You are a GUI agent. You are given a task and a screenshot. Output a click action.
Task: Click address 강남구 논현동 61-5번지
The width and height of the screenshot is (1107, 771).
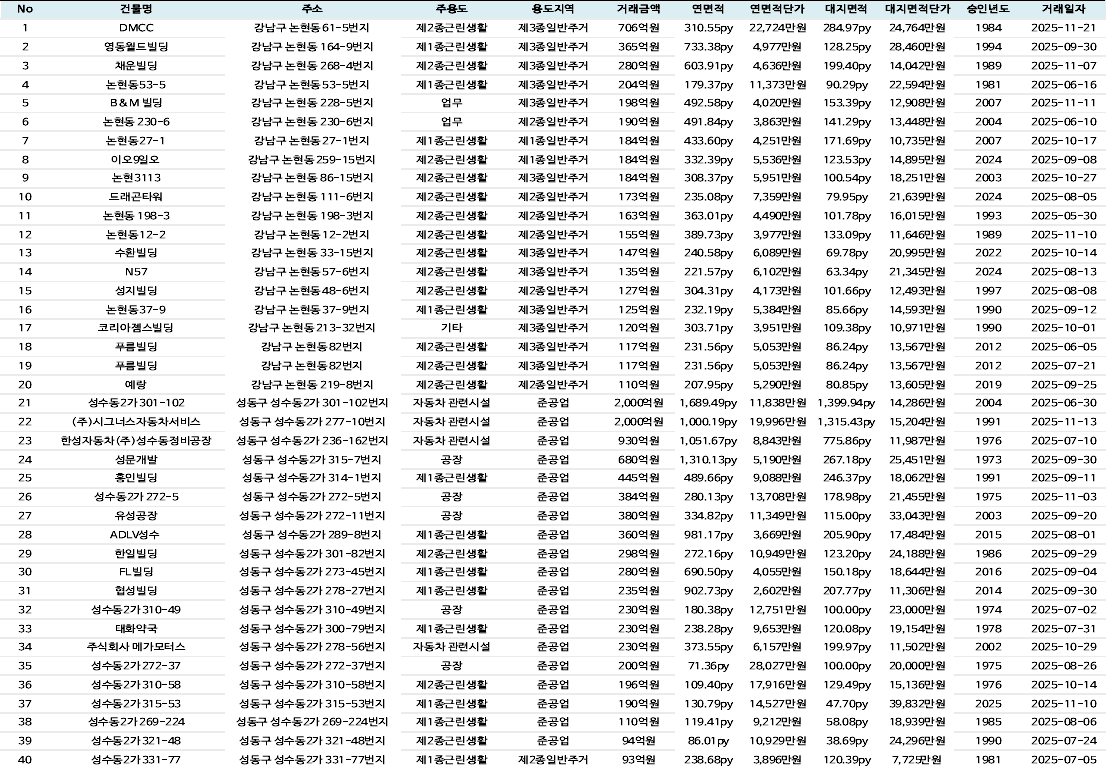(311, 28)
